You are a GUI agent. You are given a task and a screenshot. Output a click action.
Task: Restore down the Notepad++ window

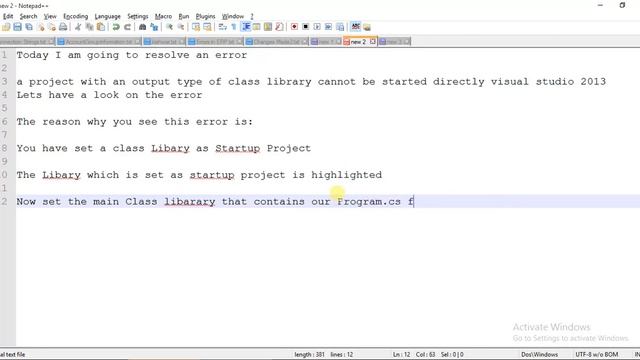click(x=622, y=5)
